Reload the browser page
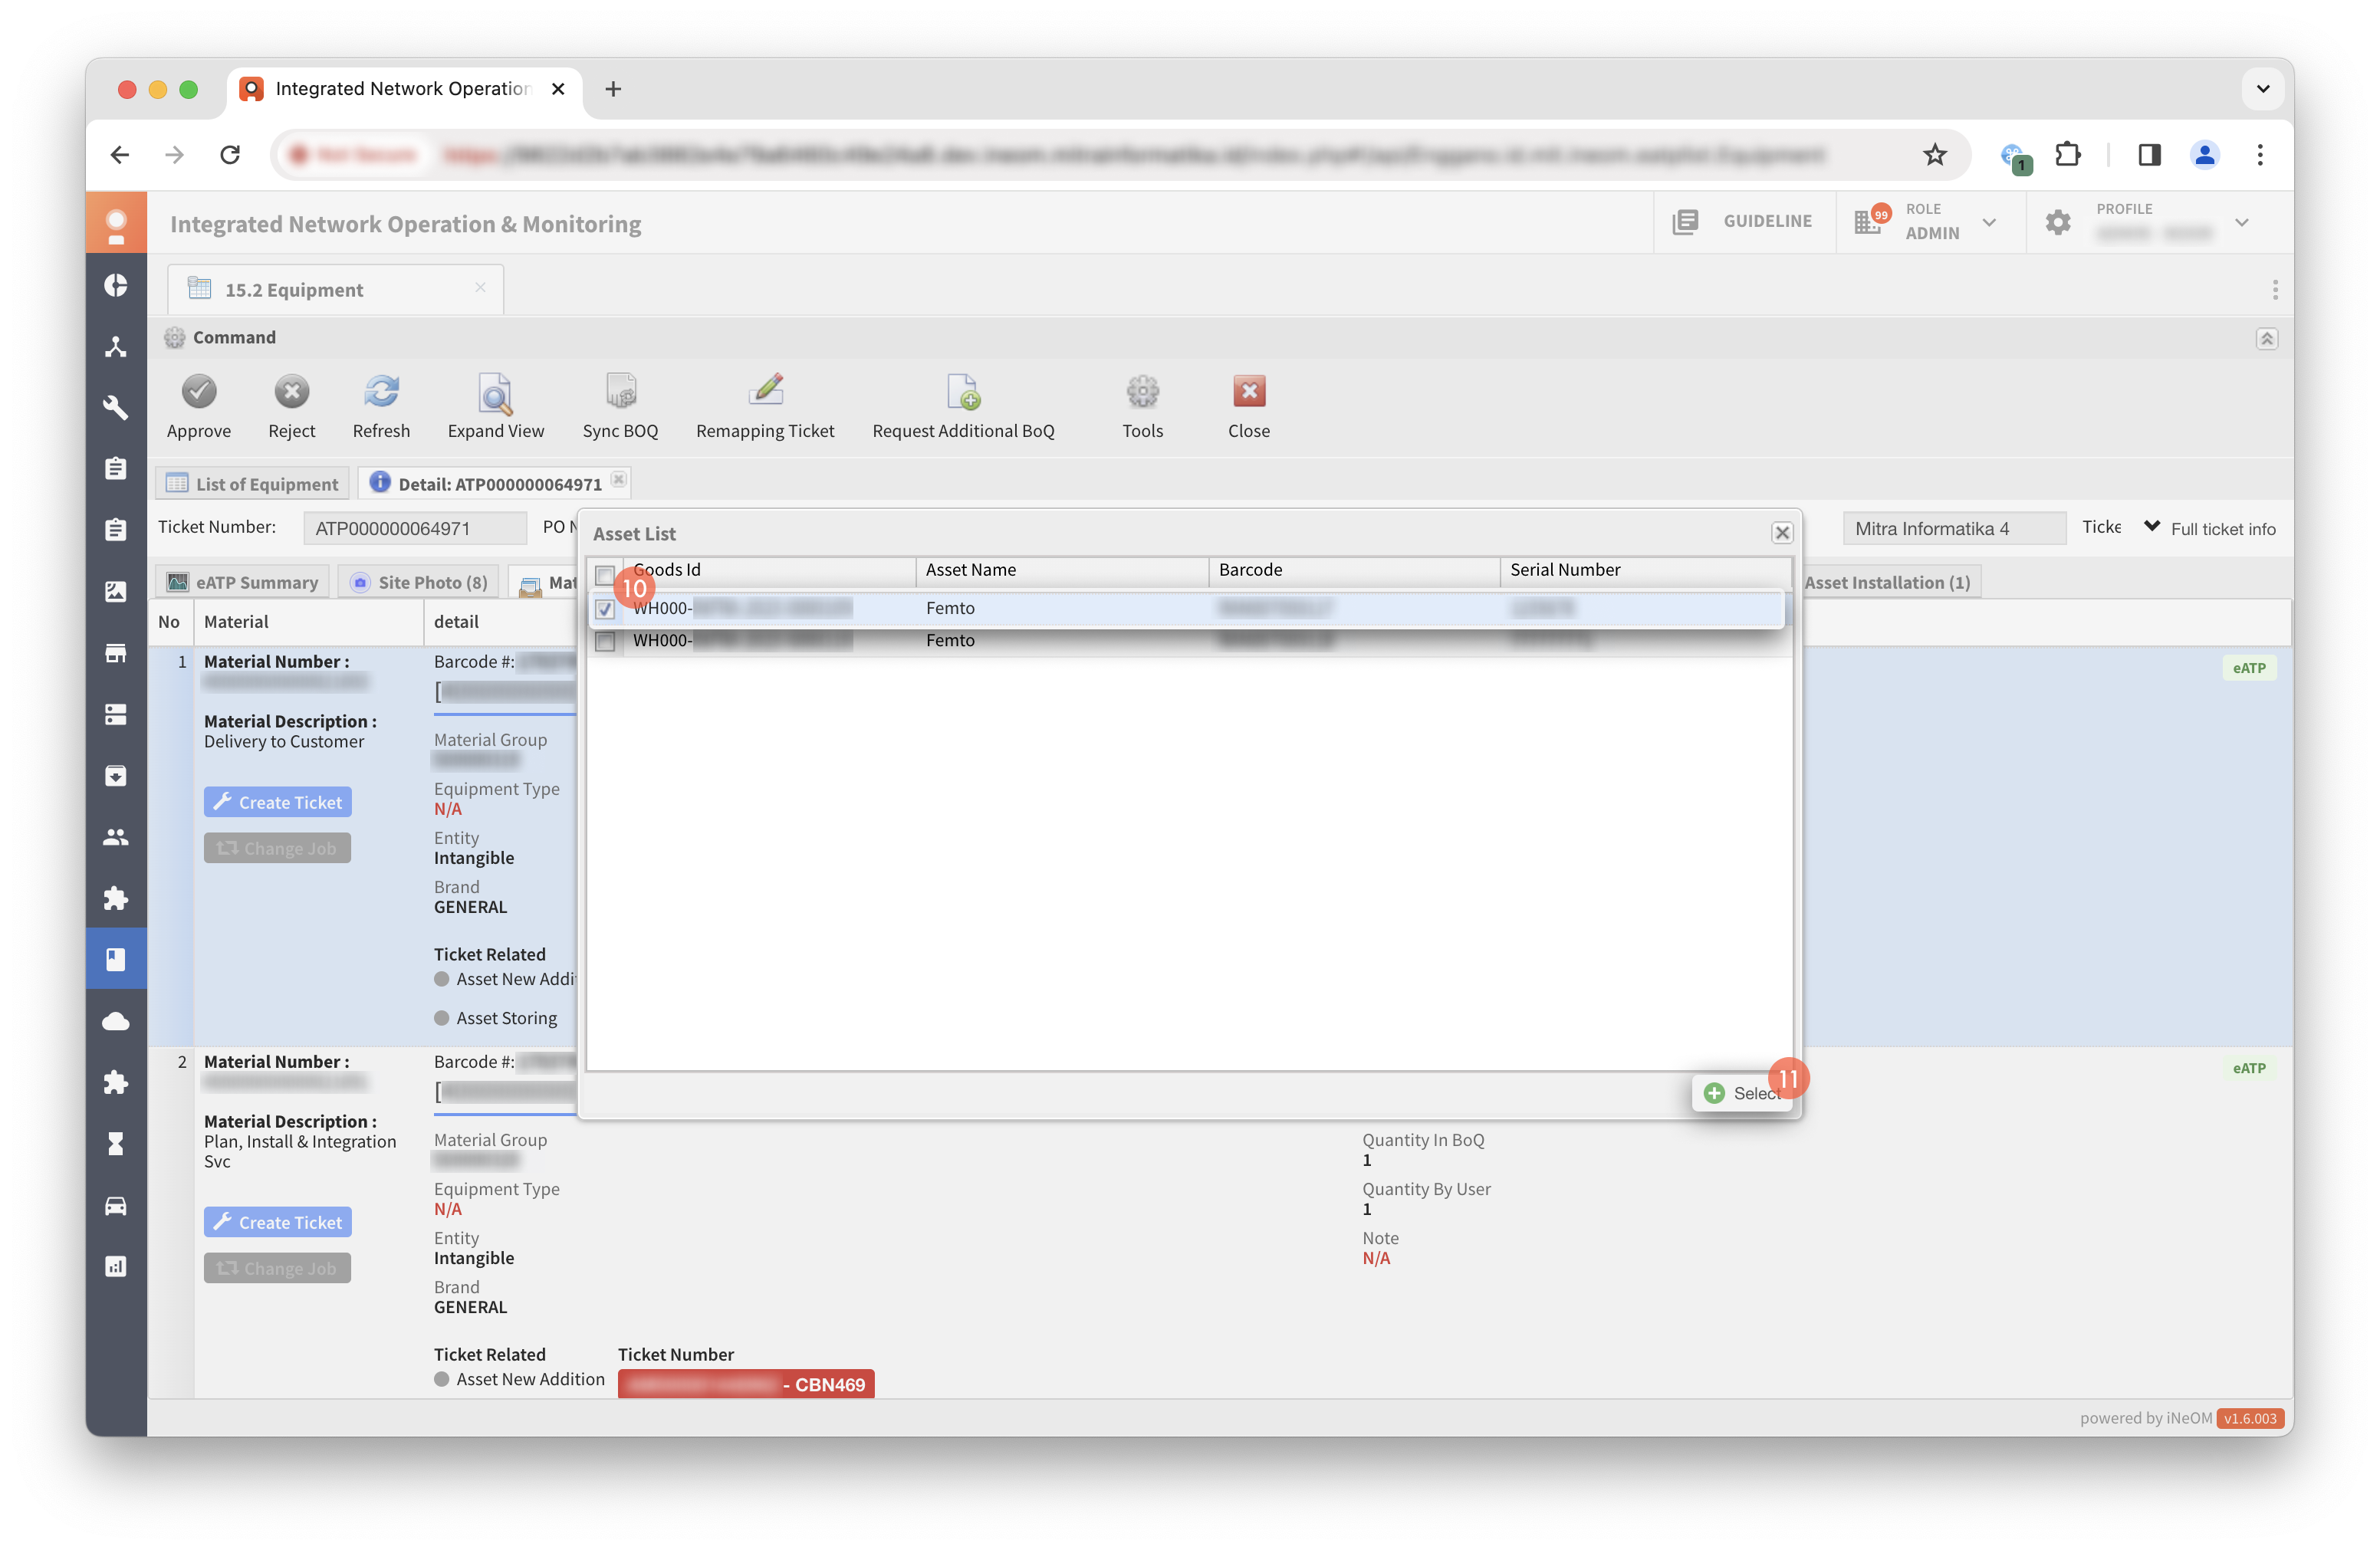Viewport: 2380px width, 1550px height. (x=230, y=155)
